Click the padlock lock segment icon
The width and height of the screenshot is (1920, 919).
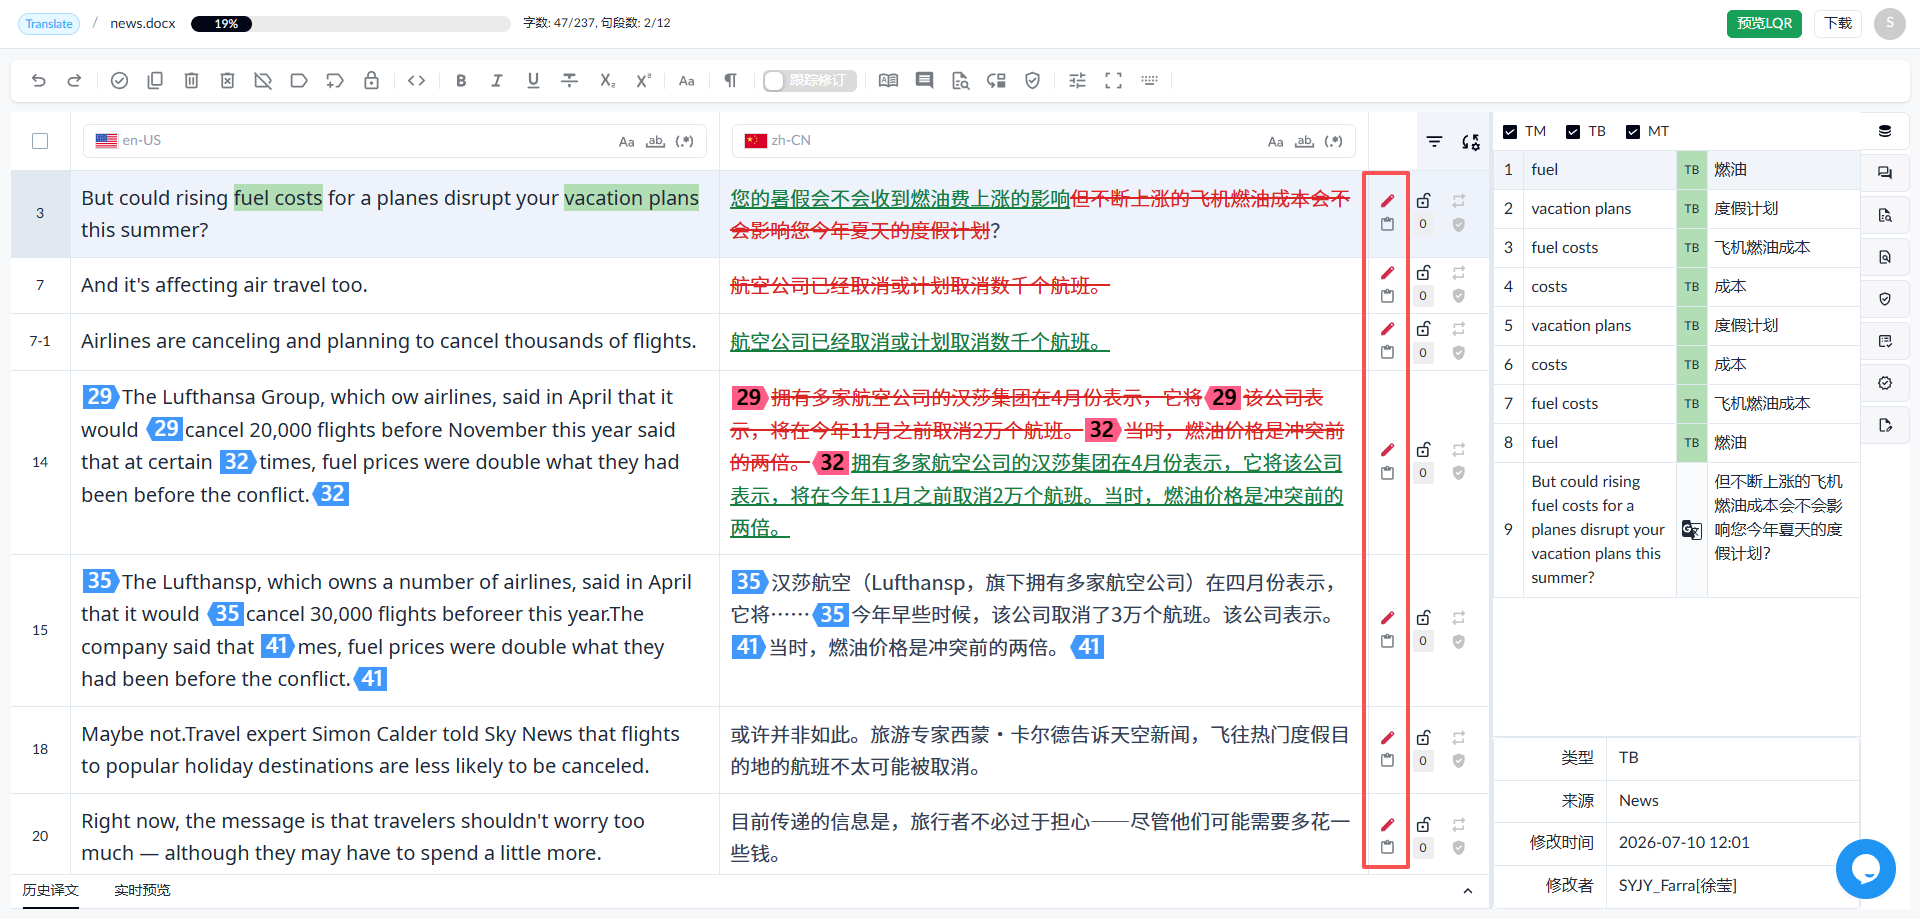coord(371,81)
